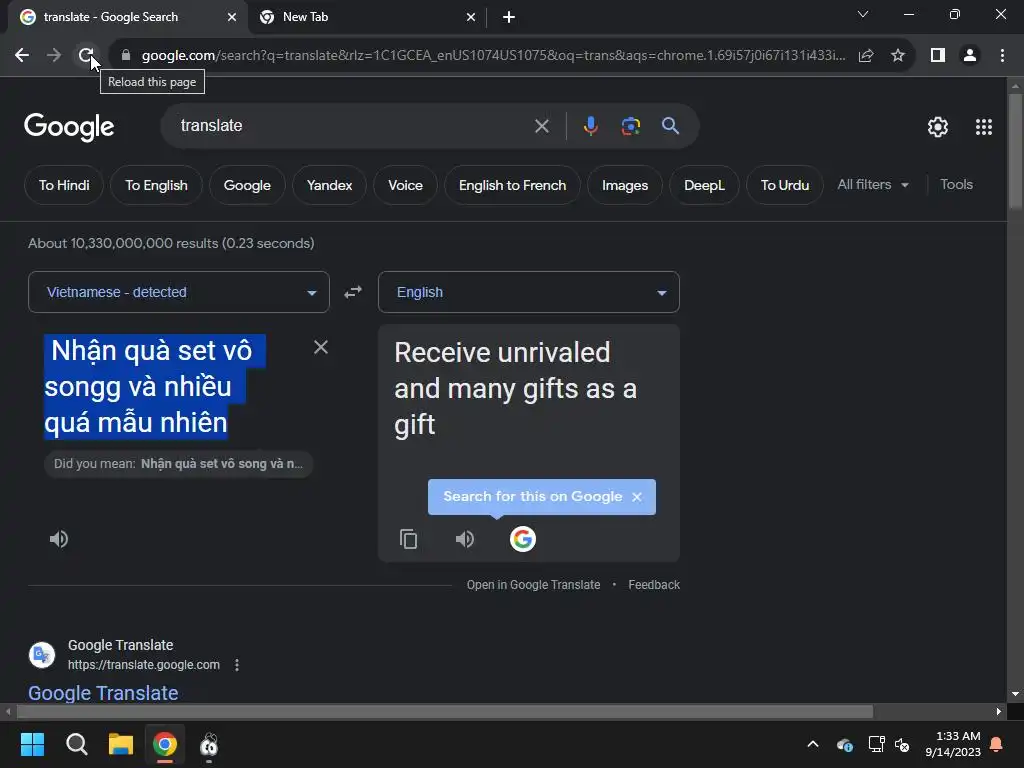Click the Google Translate site favicon
The width and height of the screenshot is (1024, 768).
tap(42, 654)
